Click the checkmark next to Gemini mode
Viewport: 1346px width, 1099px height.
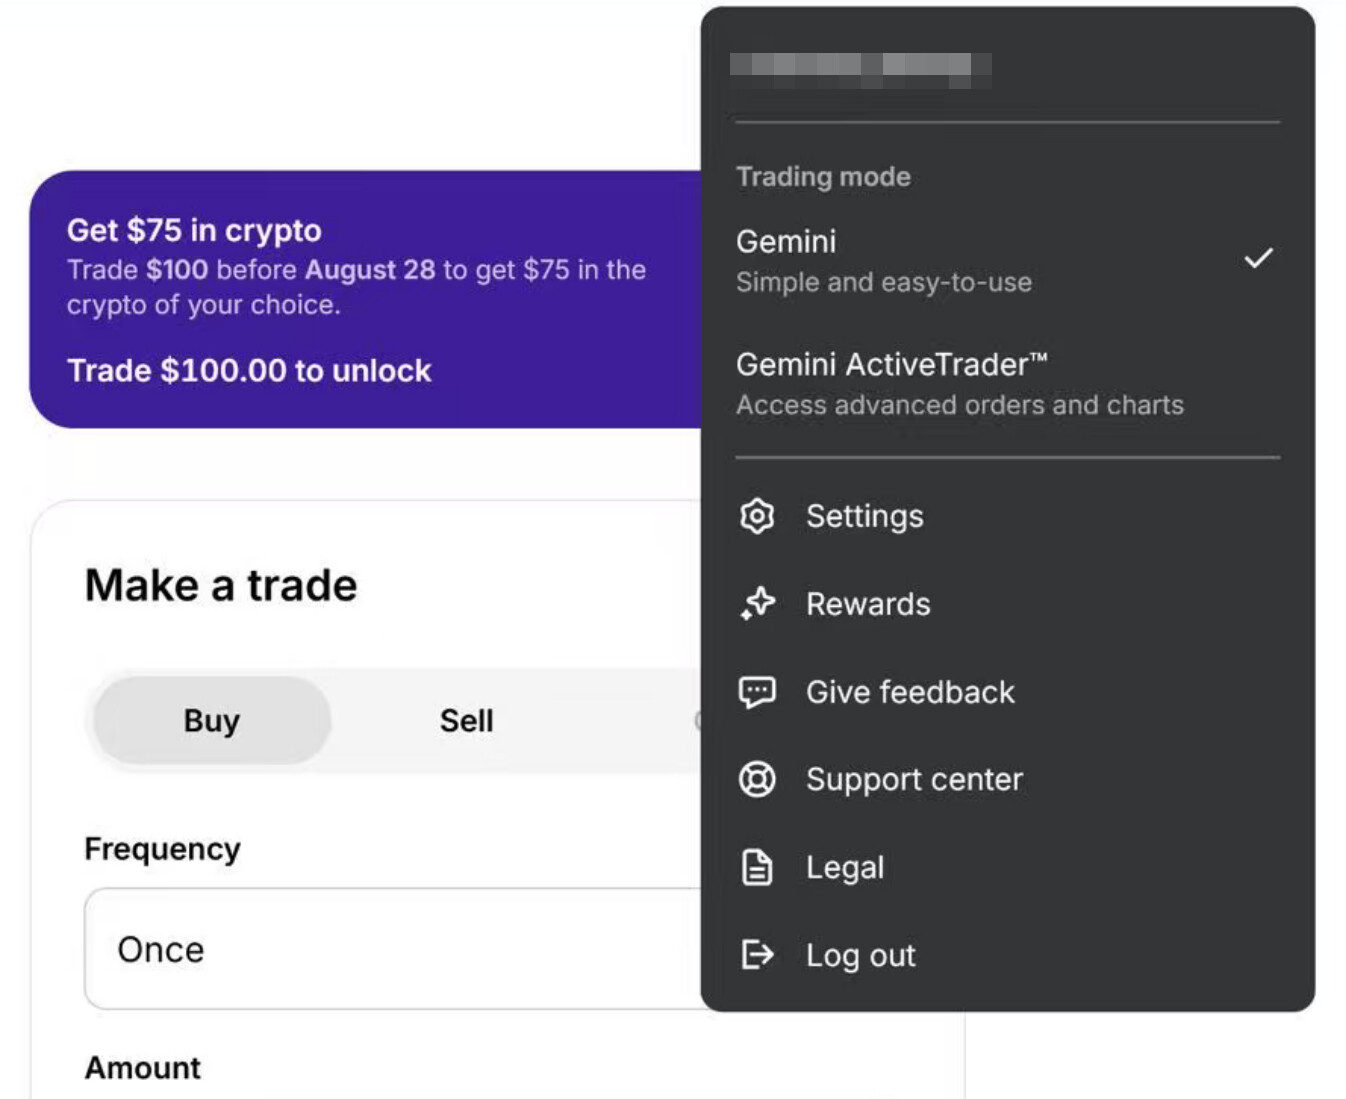[1257, 258]
